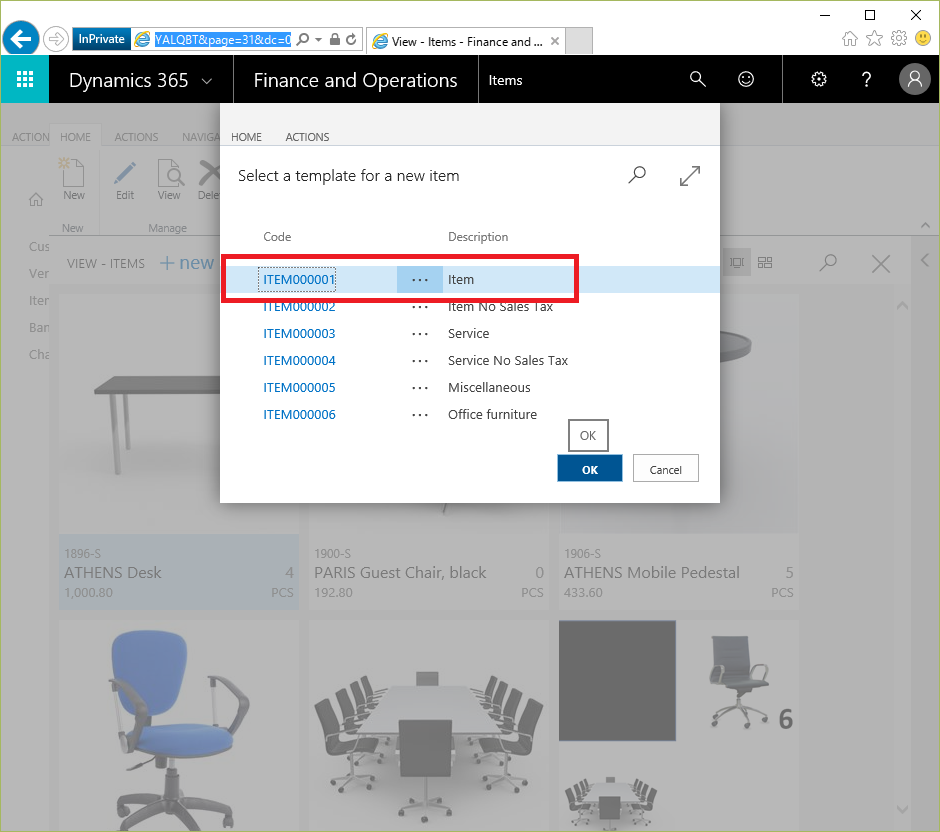Open the row menu for ITEM000003

(x=420, y=334)
